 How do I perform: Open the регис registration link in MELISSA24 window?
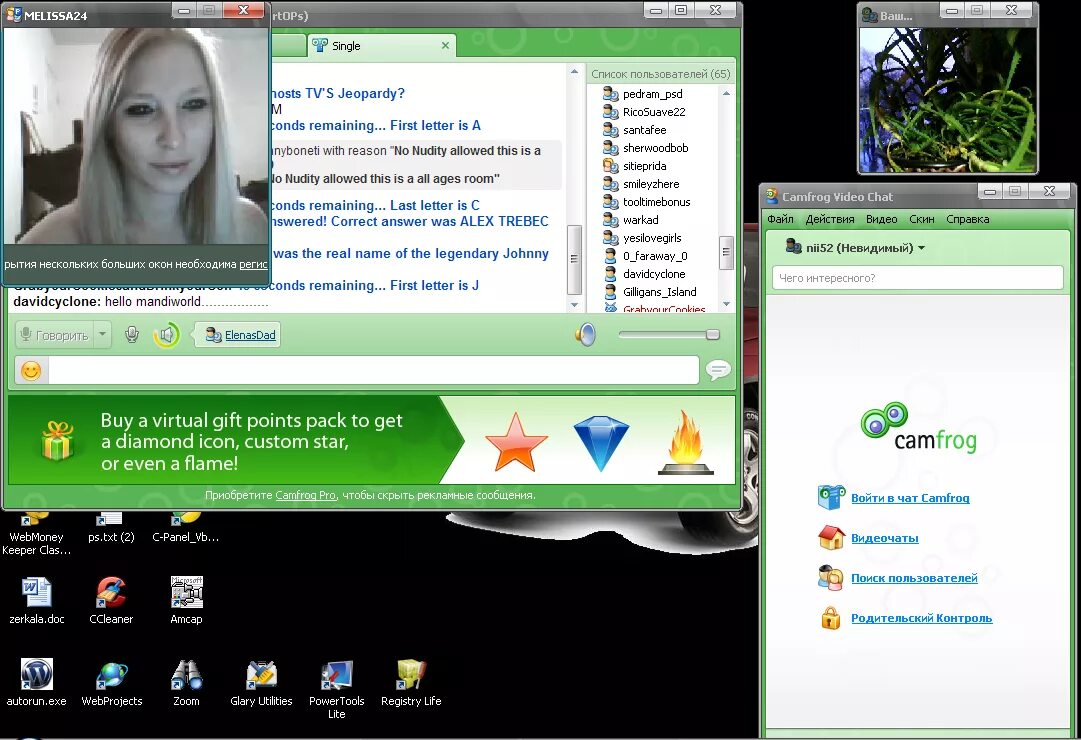253,264
